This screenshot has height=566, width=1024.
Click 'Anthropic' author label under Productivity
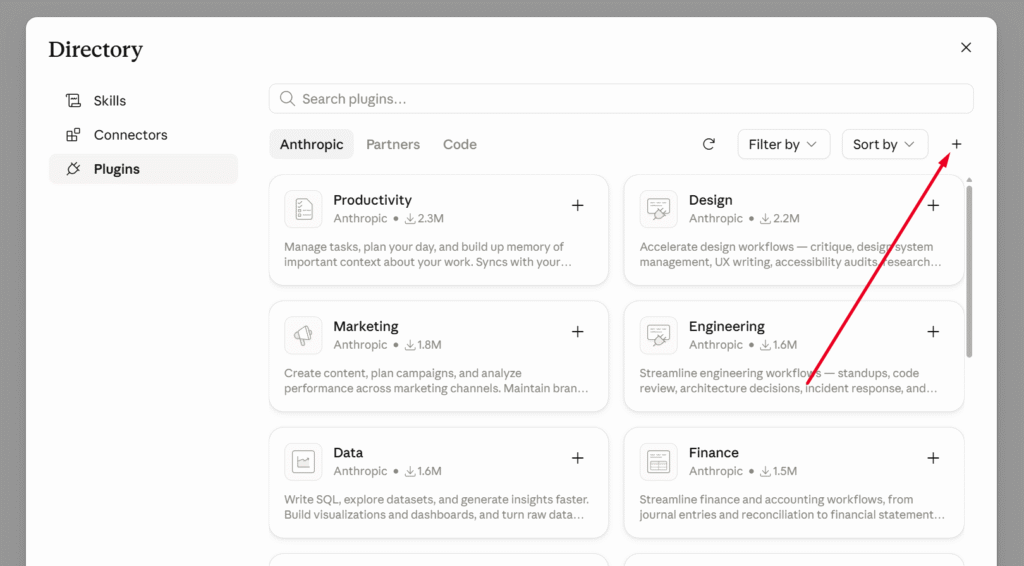pos(360,219)
